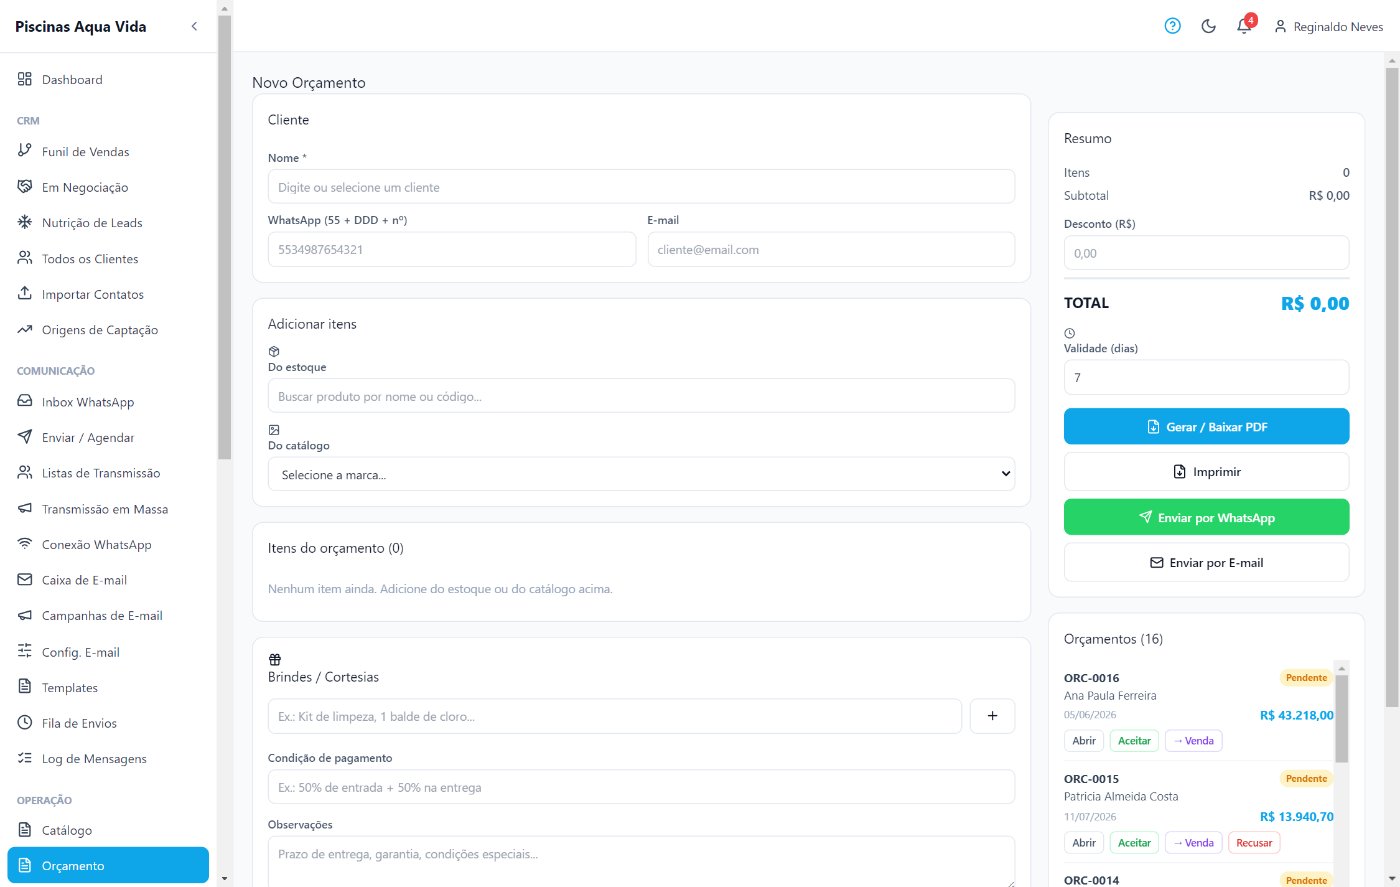Click Listas de Transmissão users icon

[x=25, y=473]
